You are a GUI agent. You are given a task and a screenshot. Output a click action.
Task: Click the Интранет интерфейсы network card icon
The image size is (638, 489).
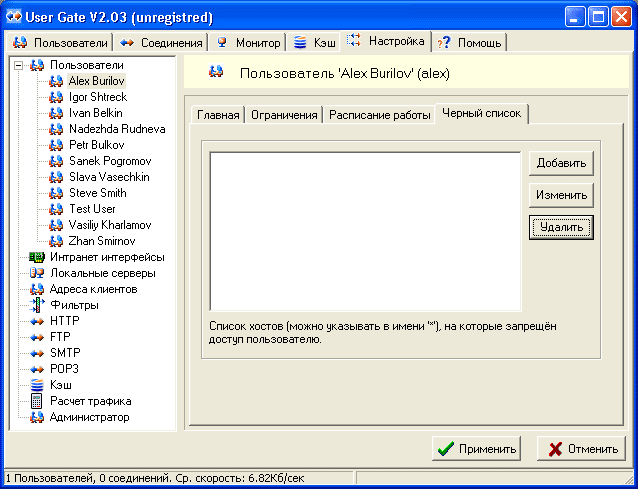click(x=37, y=257)
